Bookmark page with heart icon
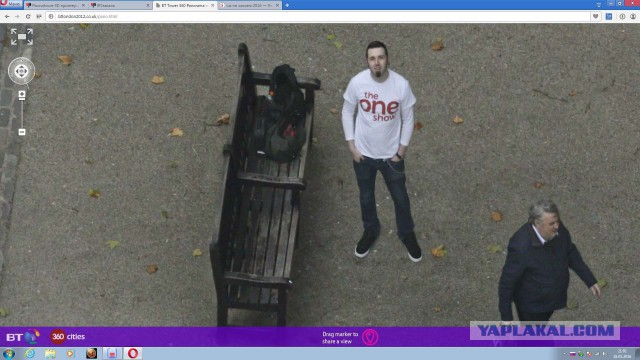Image resolution: width=640 pixels, height=360 pixels. click(596, 16)
